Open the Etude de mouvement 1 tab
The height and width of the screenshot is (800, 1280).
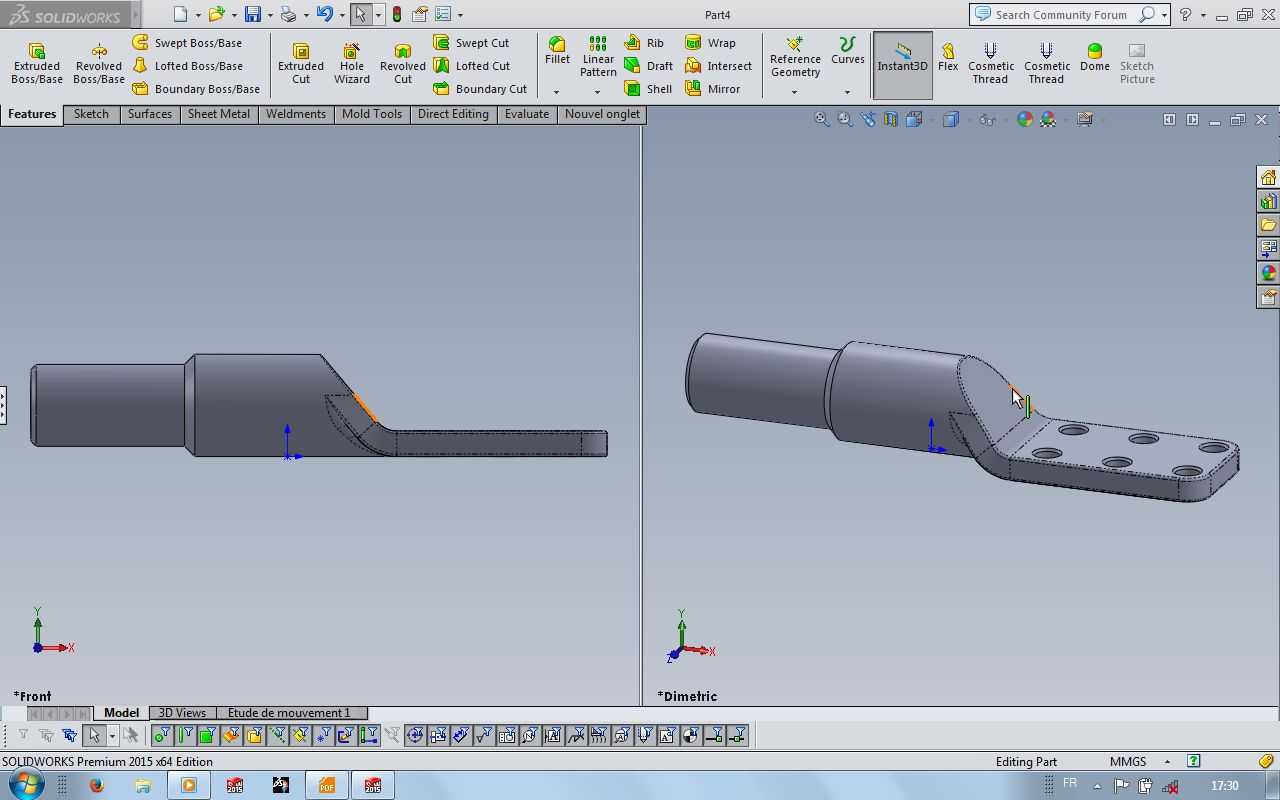291,713
